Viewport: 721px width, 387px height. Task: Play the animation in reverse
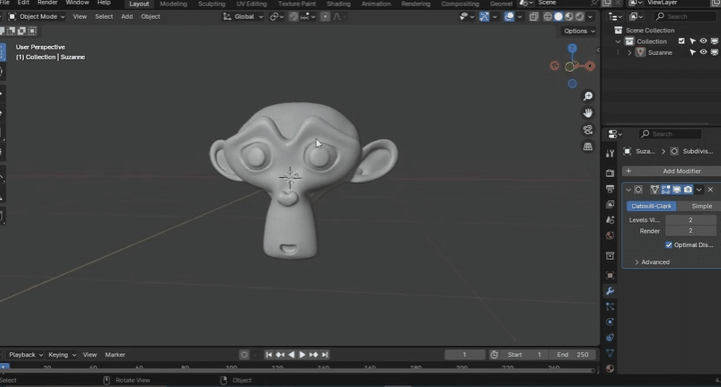(x=291, y=354)
